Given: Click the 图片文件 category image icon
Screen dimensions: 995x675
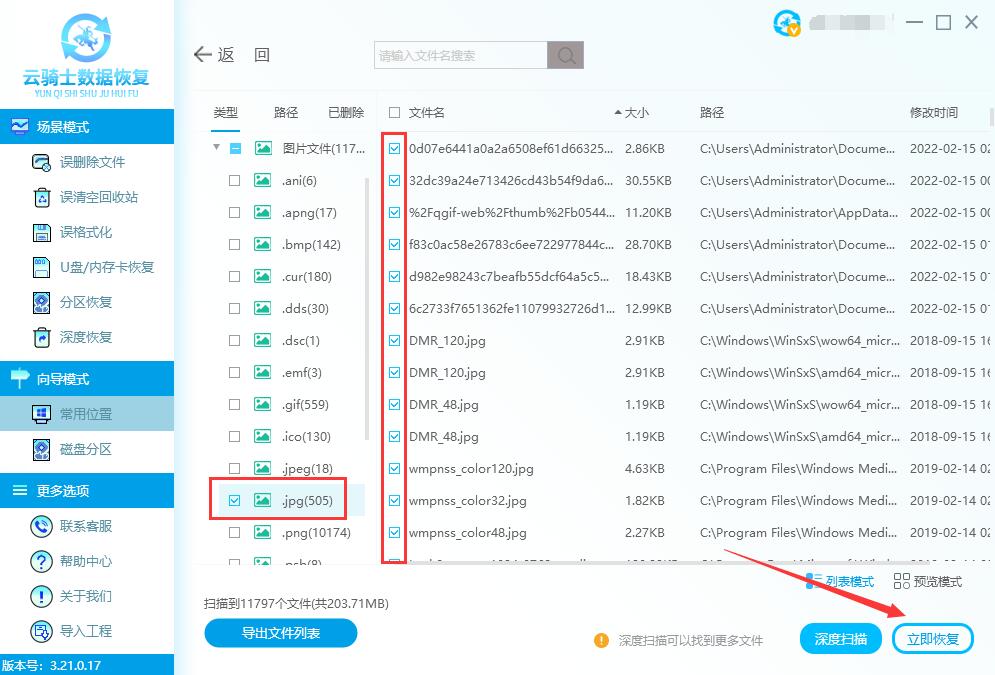Looking at the screenshot, I should [x=263, y=148].
